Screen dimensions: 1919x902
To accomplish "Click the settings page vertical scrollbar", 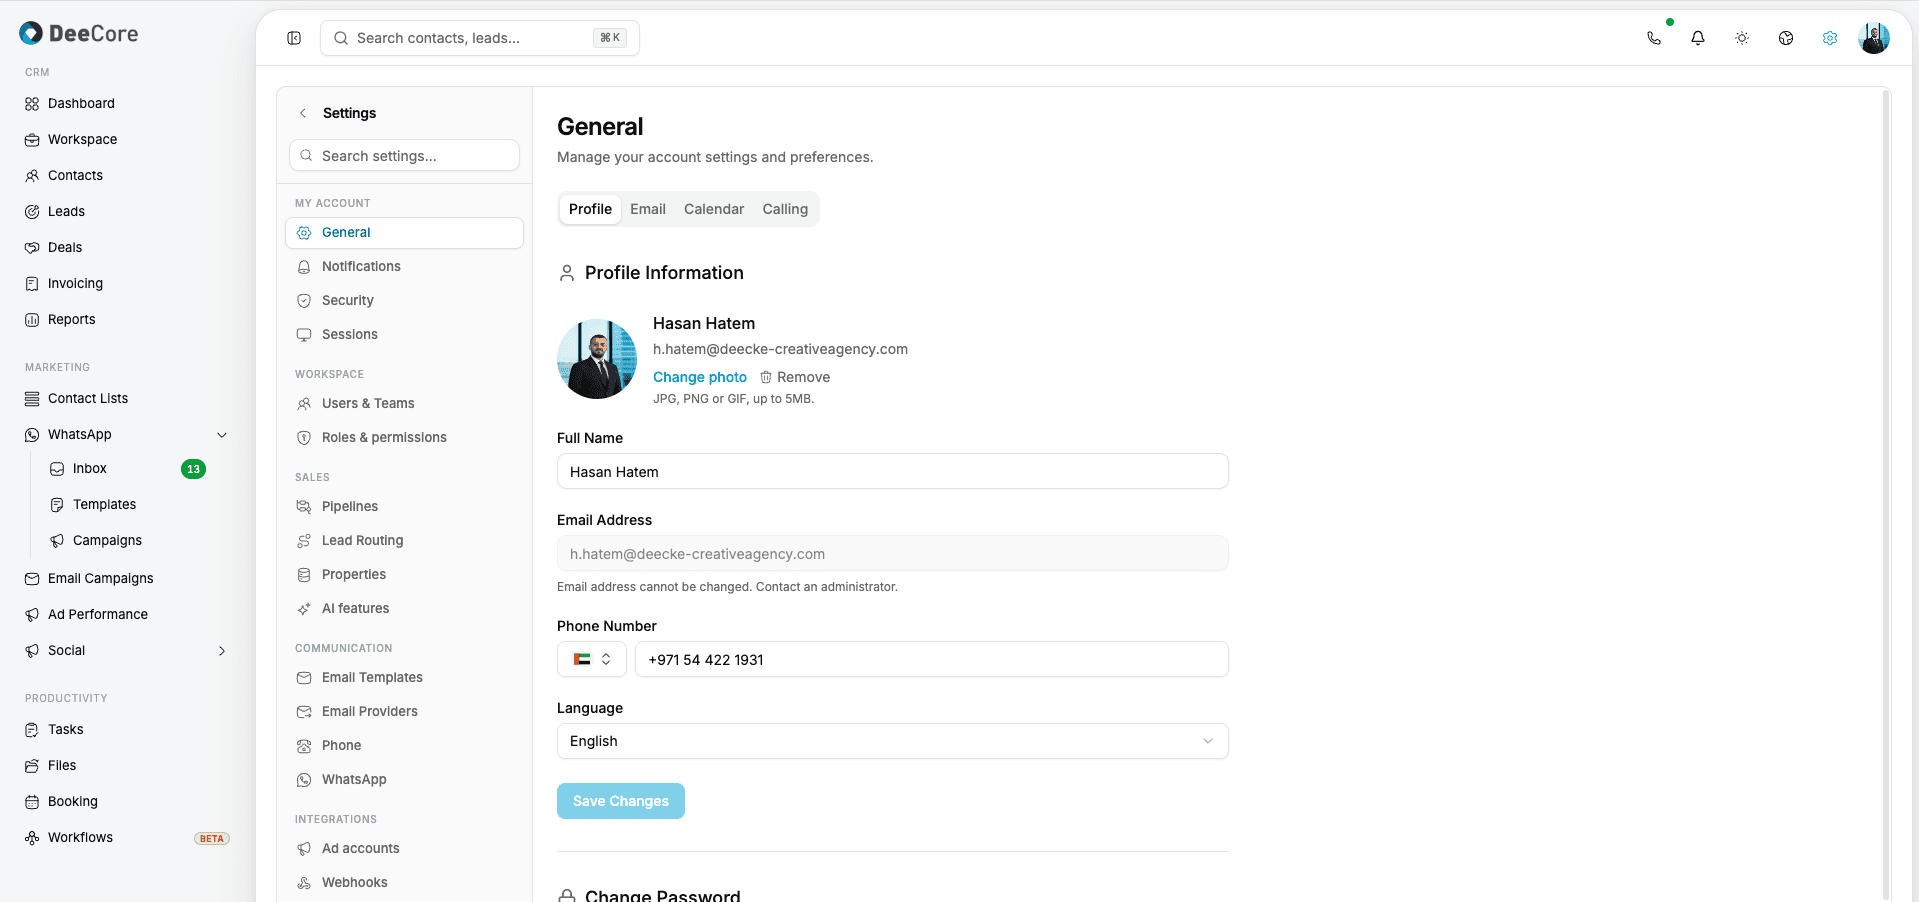I will (x=1886, y=494).
